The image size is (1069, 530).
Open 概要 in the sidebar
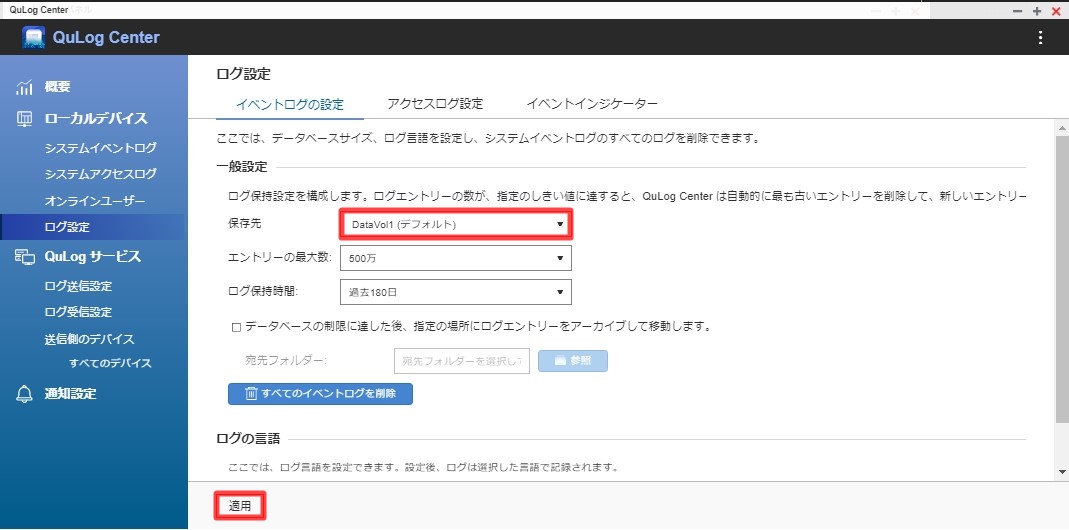(x=57, y=87)
